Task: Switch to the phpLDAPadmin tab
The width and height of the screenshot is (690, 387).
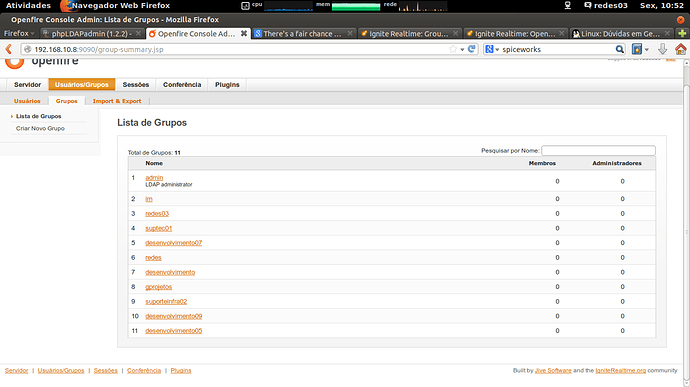Action: point(92,33)
